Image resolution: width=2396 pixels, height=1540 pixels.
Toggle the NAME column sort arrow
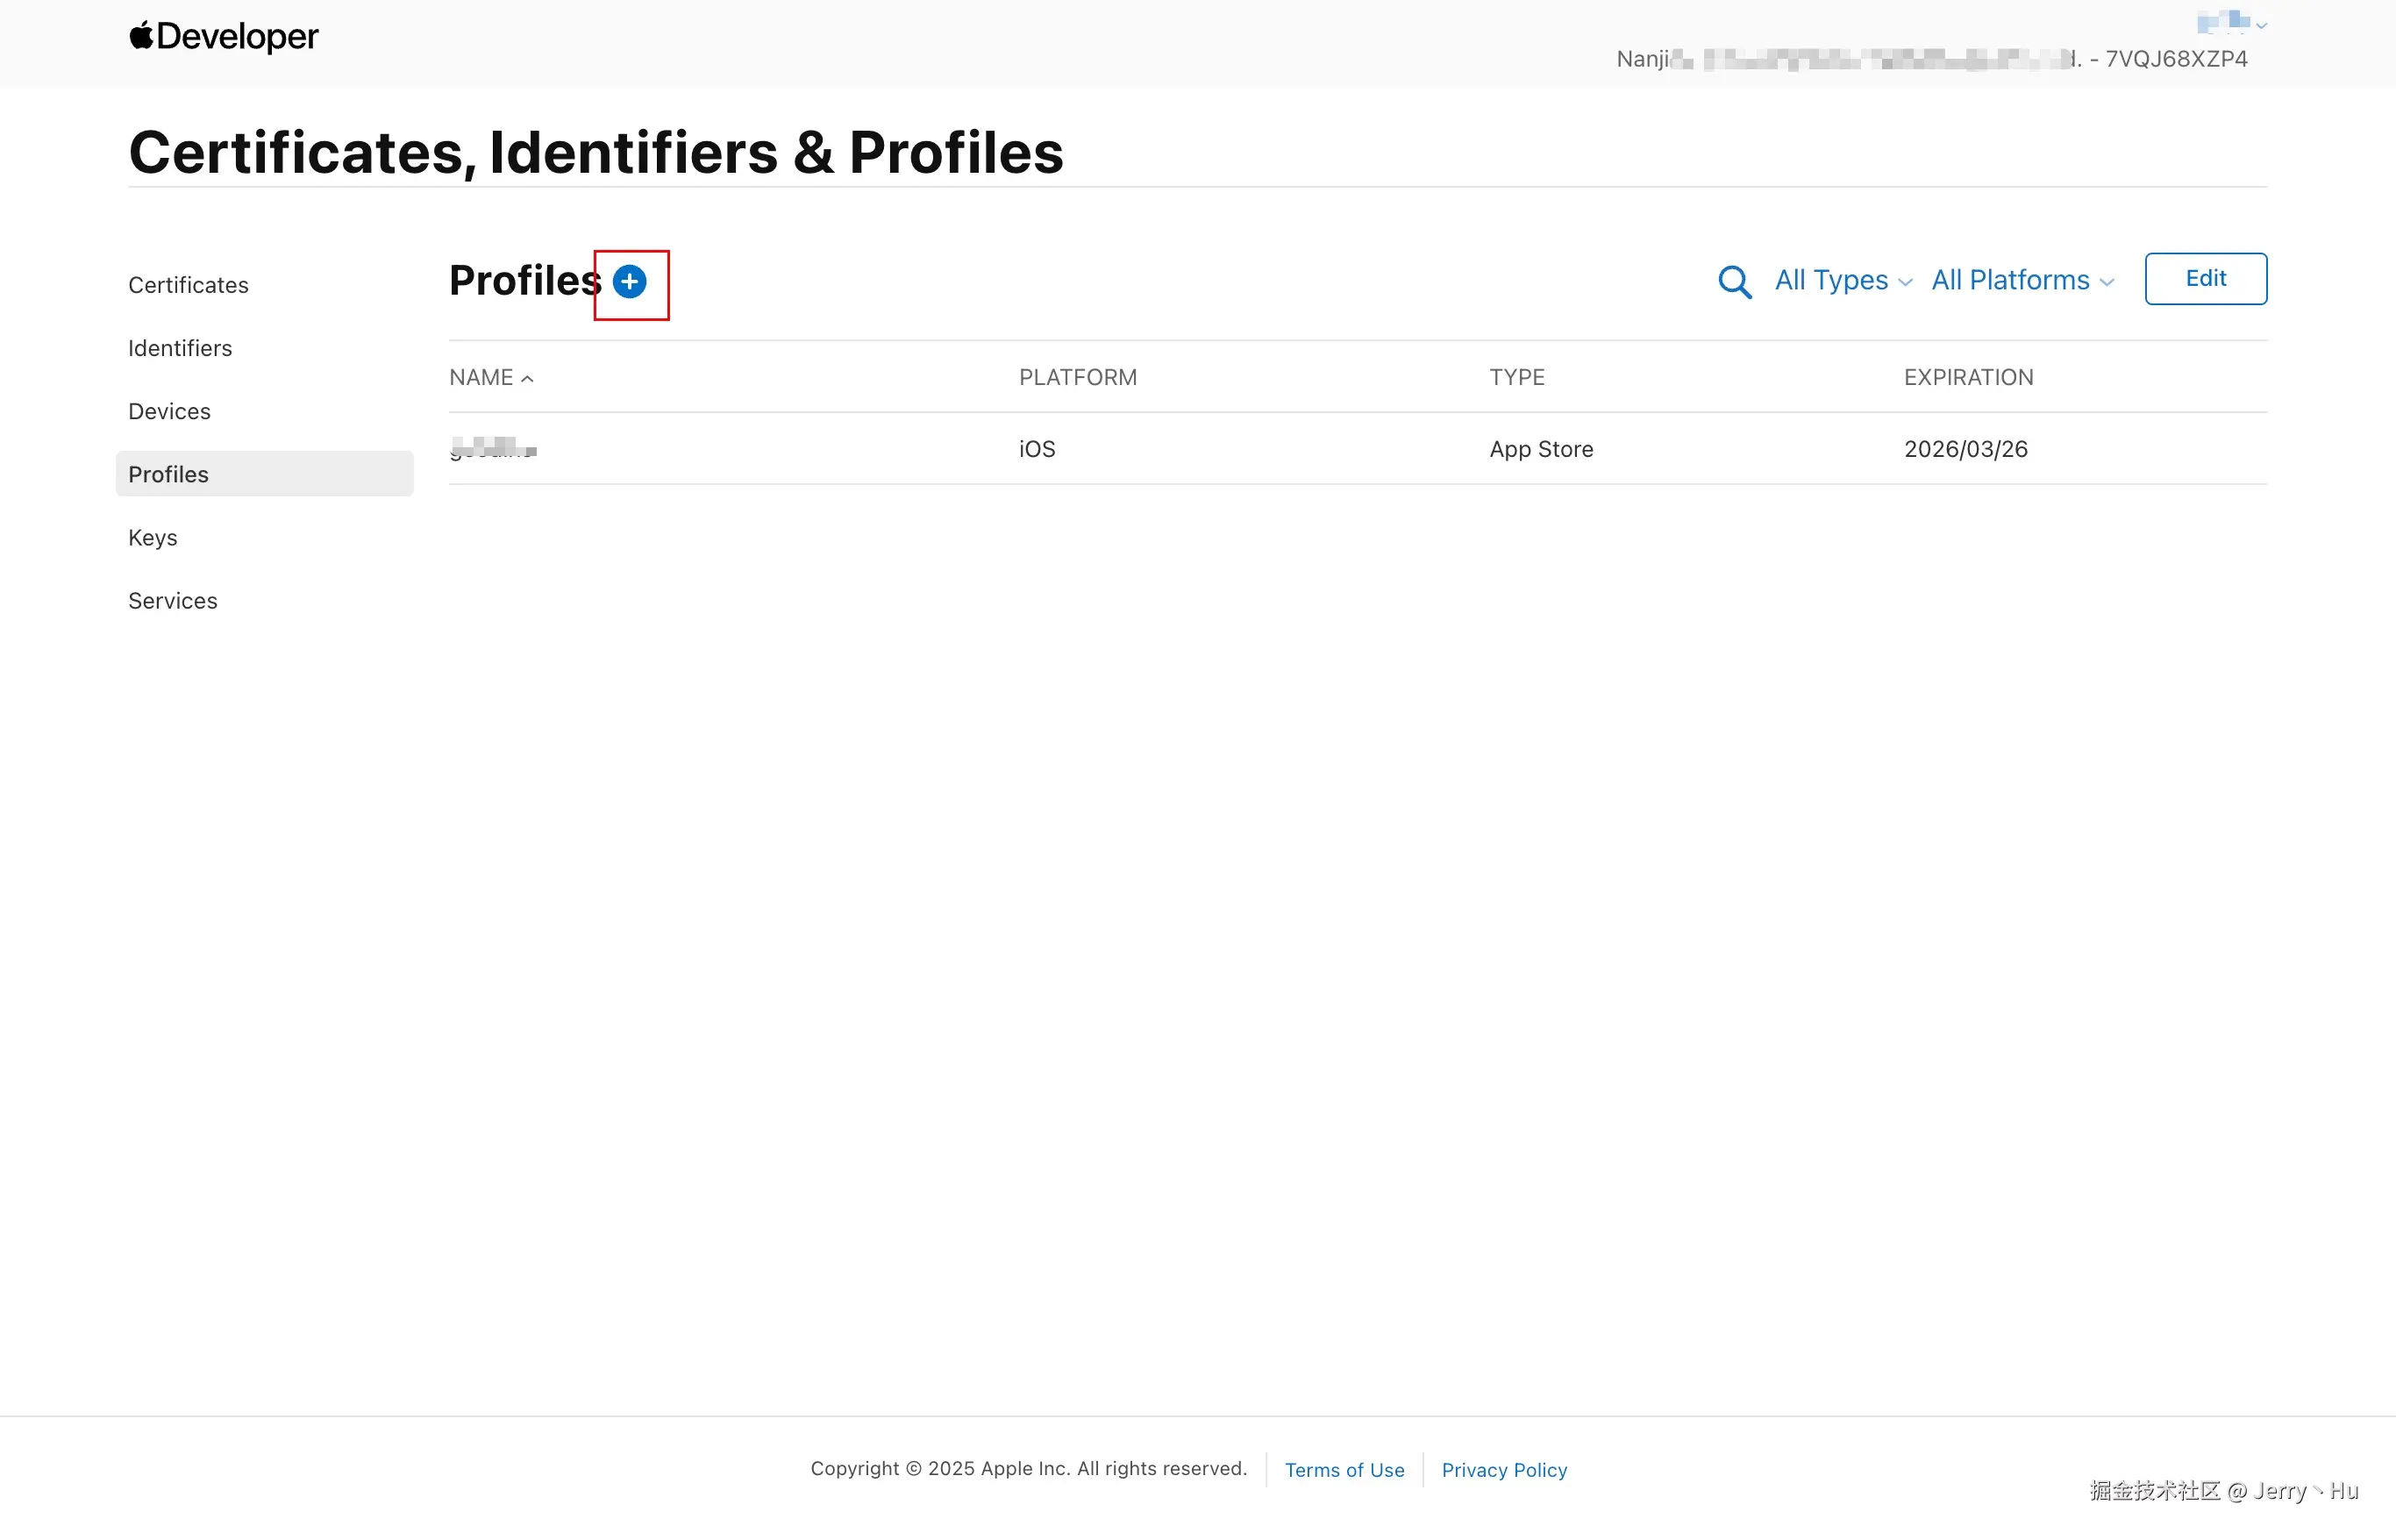click(528, 379)
